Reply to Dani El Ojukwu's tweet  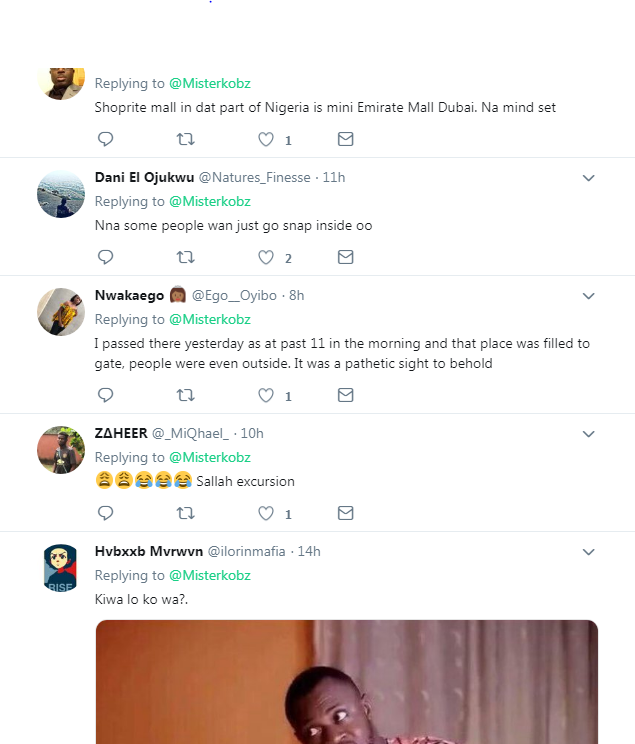106,257
